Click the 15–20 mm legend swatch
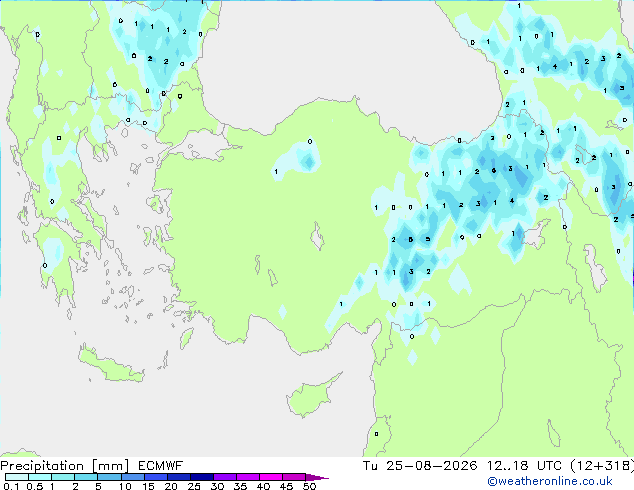The width and height of the screenshot is (634, 490). point(155,477)
